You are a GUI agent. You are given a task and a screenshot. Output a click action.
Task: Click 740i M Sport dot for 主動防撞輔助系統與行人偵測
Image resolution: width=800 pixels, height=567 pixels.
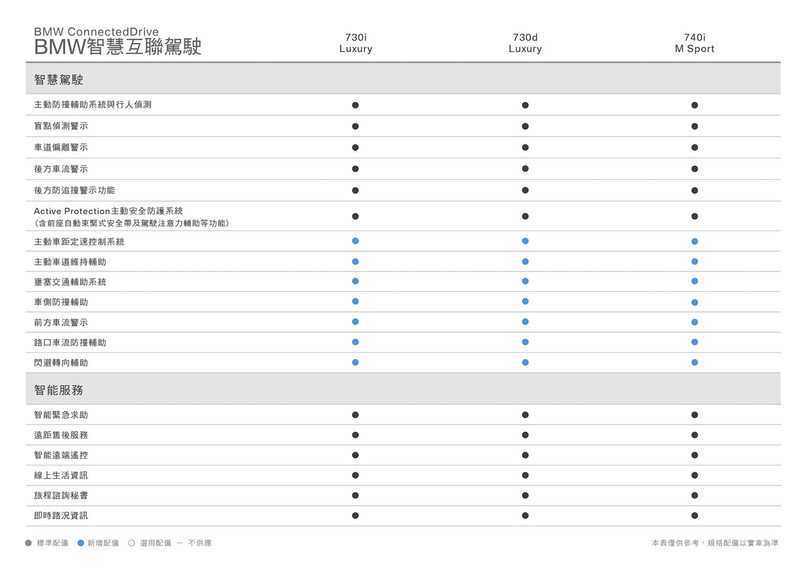[x=694, y=105]
